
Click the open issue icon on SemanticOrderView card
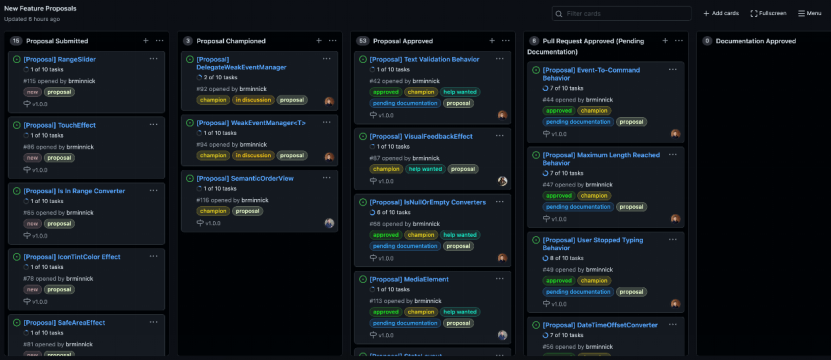coord(190,178)
